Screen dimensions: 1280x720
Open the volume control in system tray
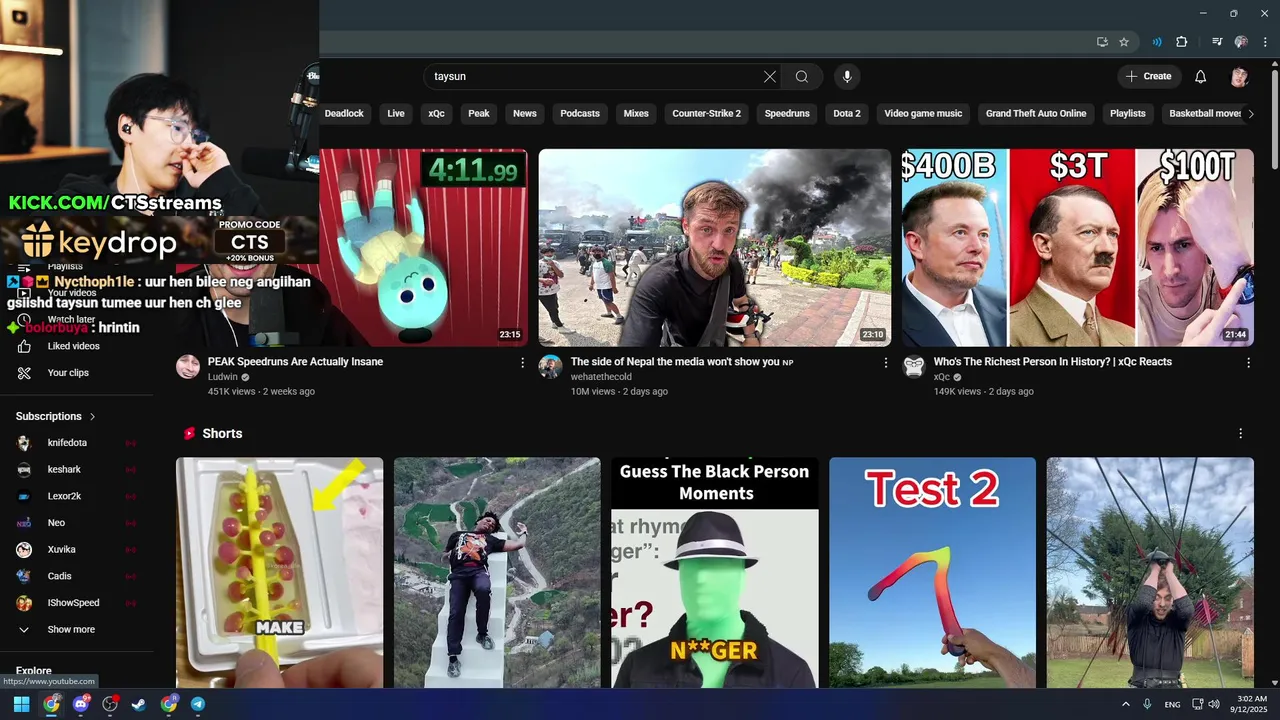[1214, 704]
